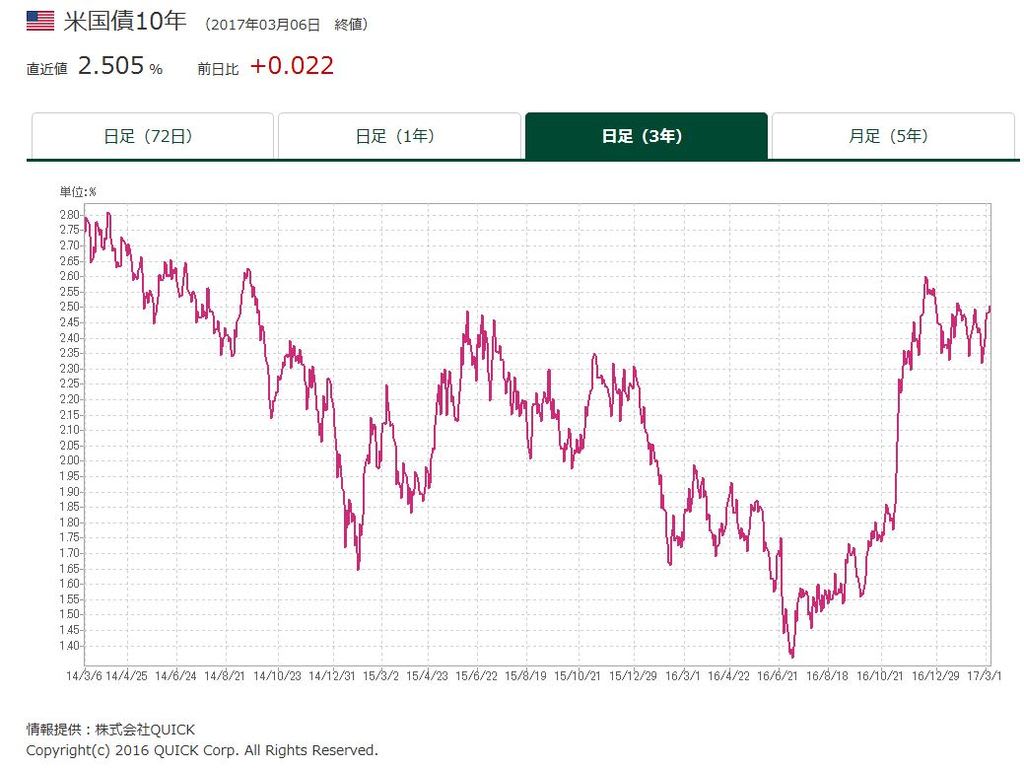Click the 15/4/23 x-axis date
The width and height of the screenshot is (1024, 768).
(427, 675)
